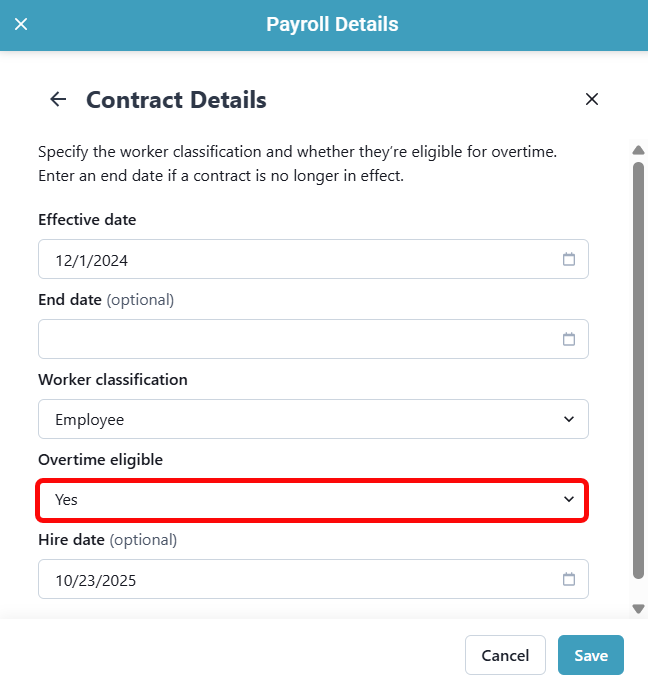Close the Contract Details panel
The image size is (648, 687).
coord(591,99)
